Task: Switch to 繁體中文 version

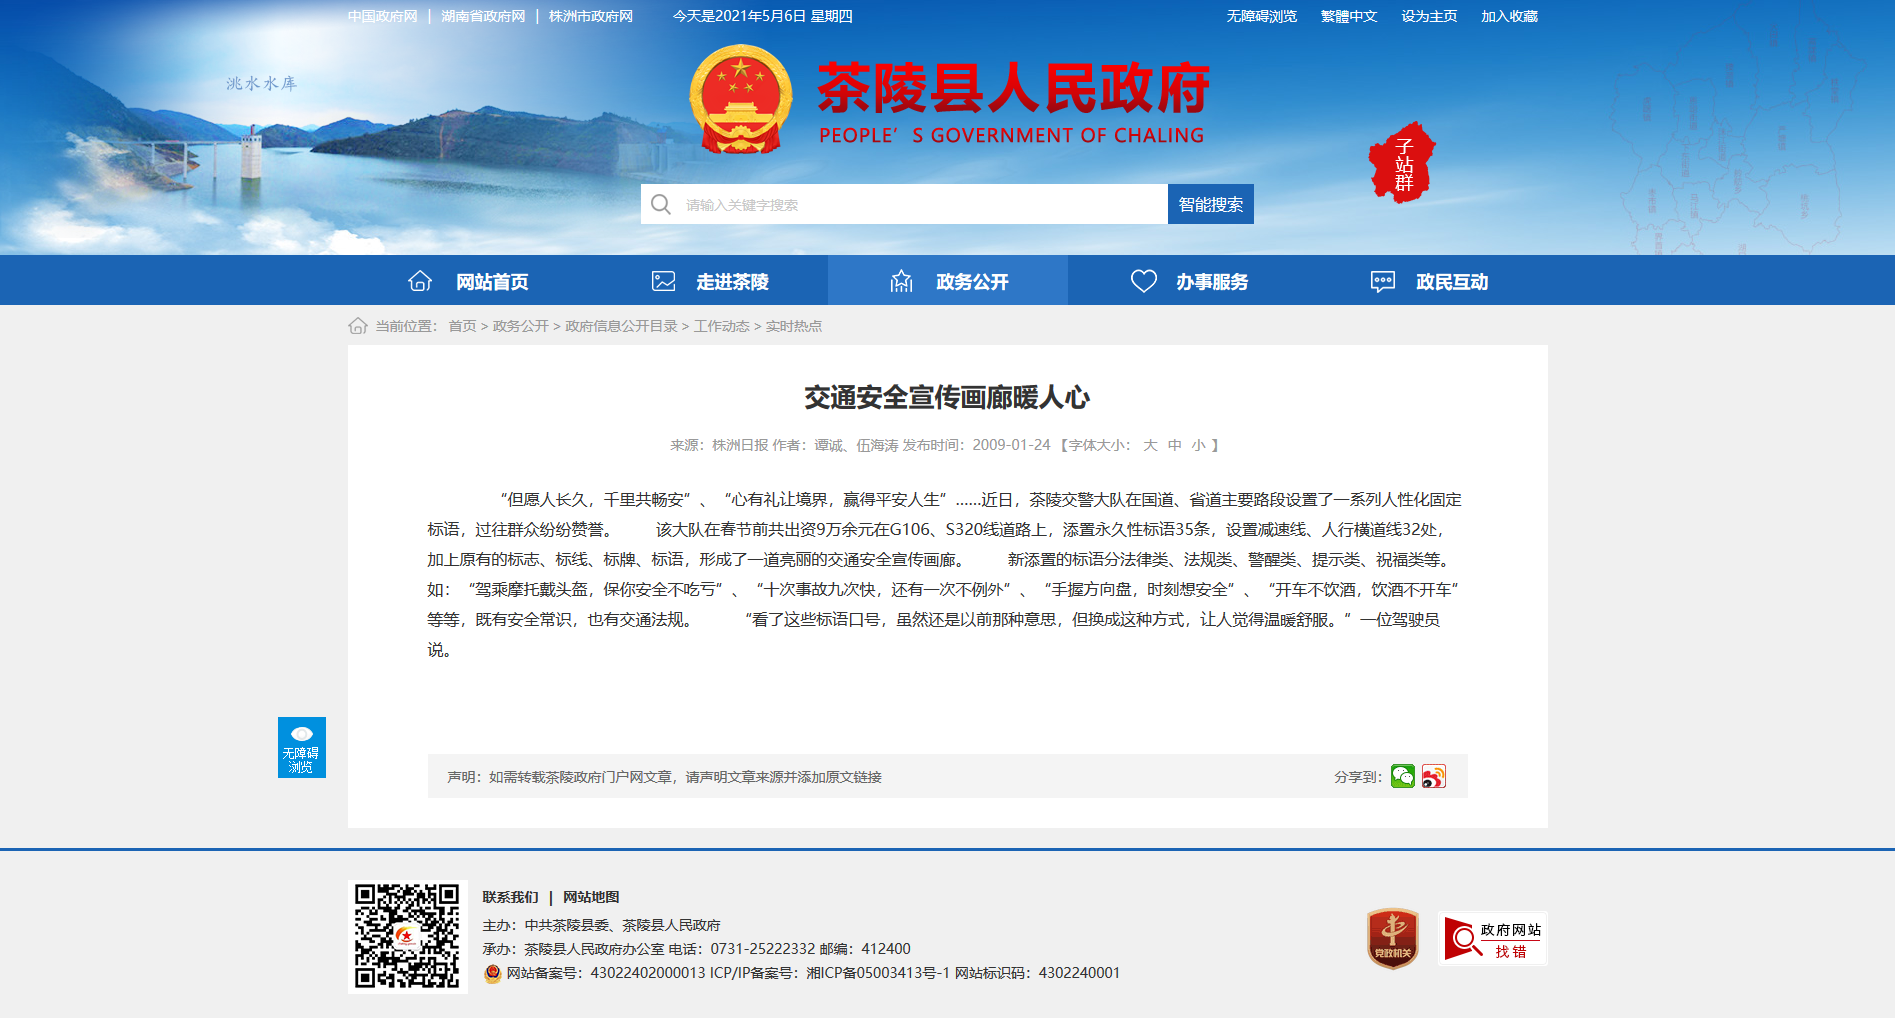Action: tap(1348, 16)
